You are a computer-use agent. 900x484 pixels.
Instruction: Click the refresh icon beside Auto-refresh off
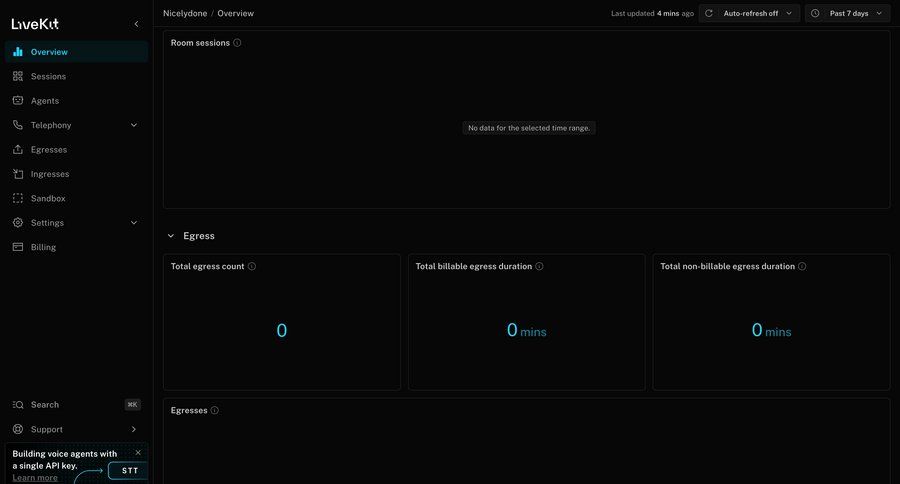709,13
